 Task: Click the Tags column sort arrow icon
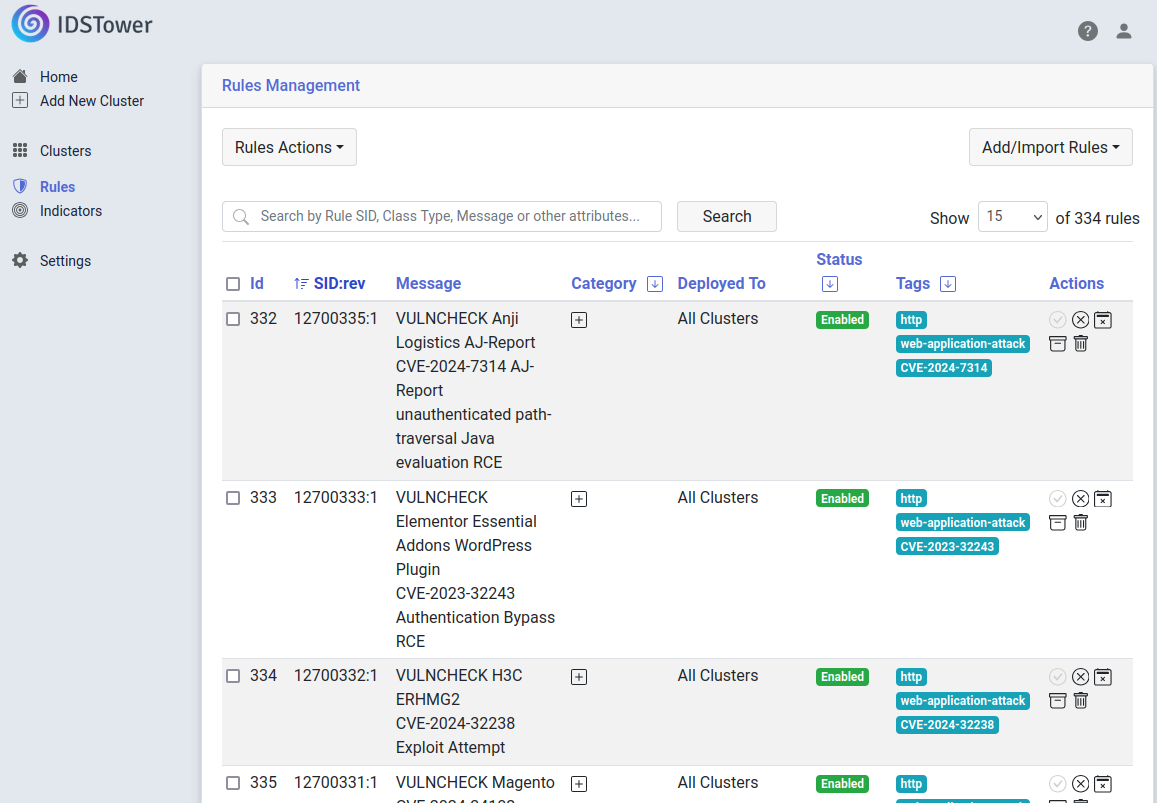[x=948, y=283]
